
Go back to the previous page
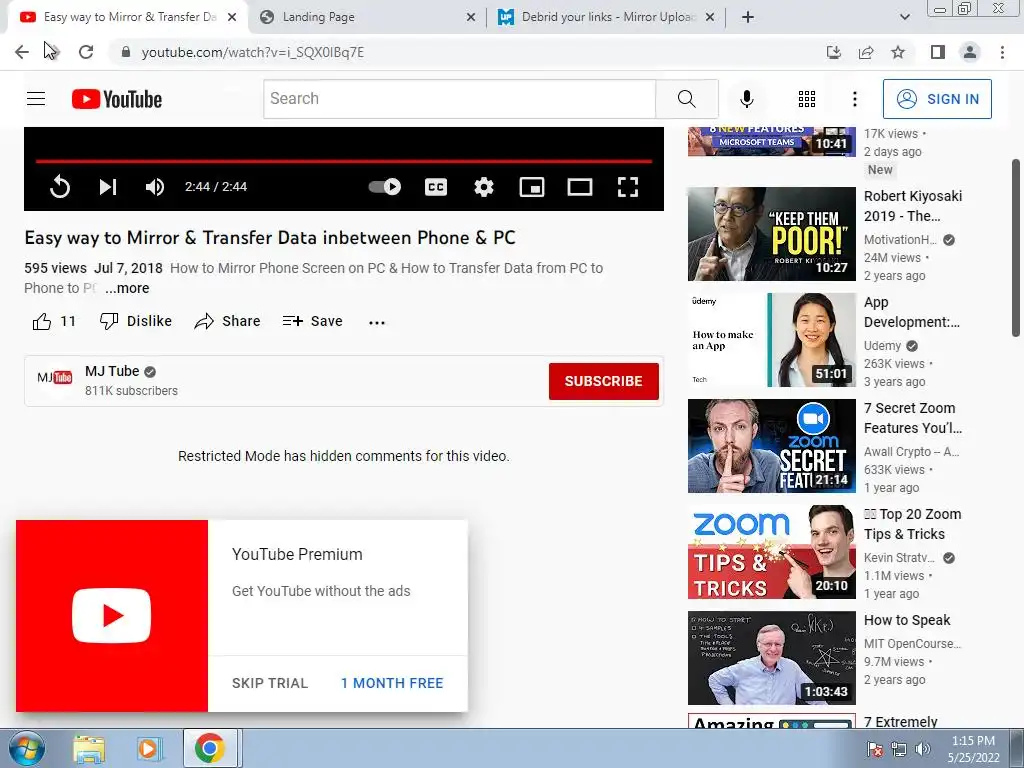[x=22, y=52]
